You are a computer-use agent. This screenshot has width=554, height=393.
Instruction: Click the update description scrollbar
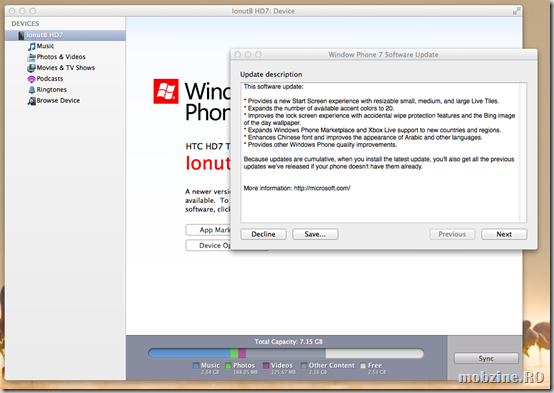[x=523, y=152]
